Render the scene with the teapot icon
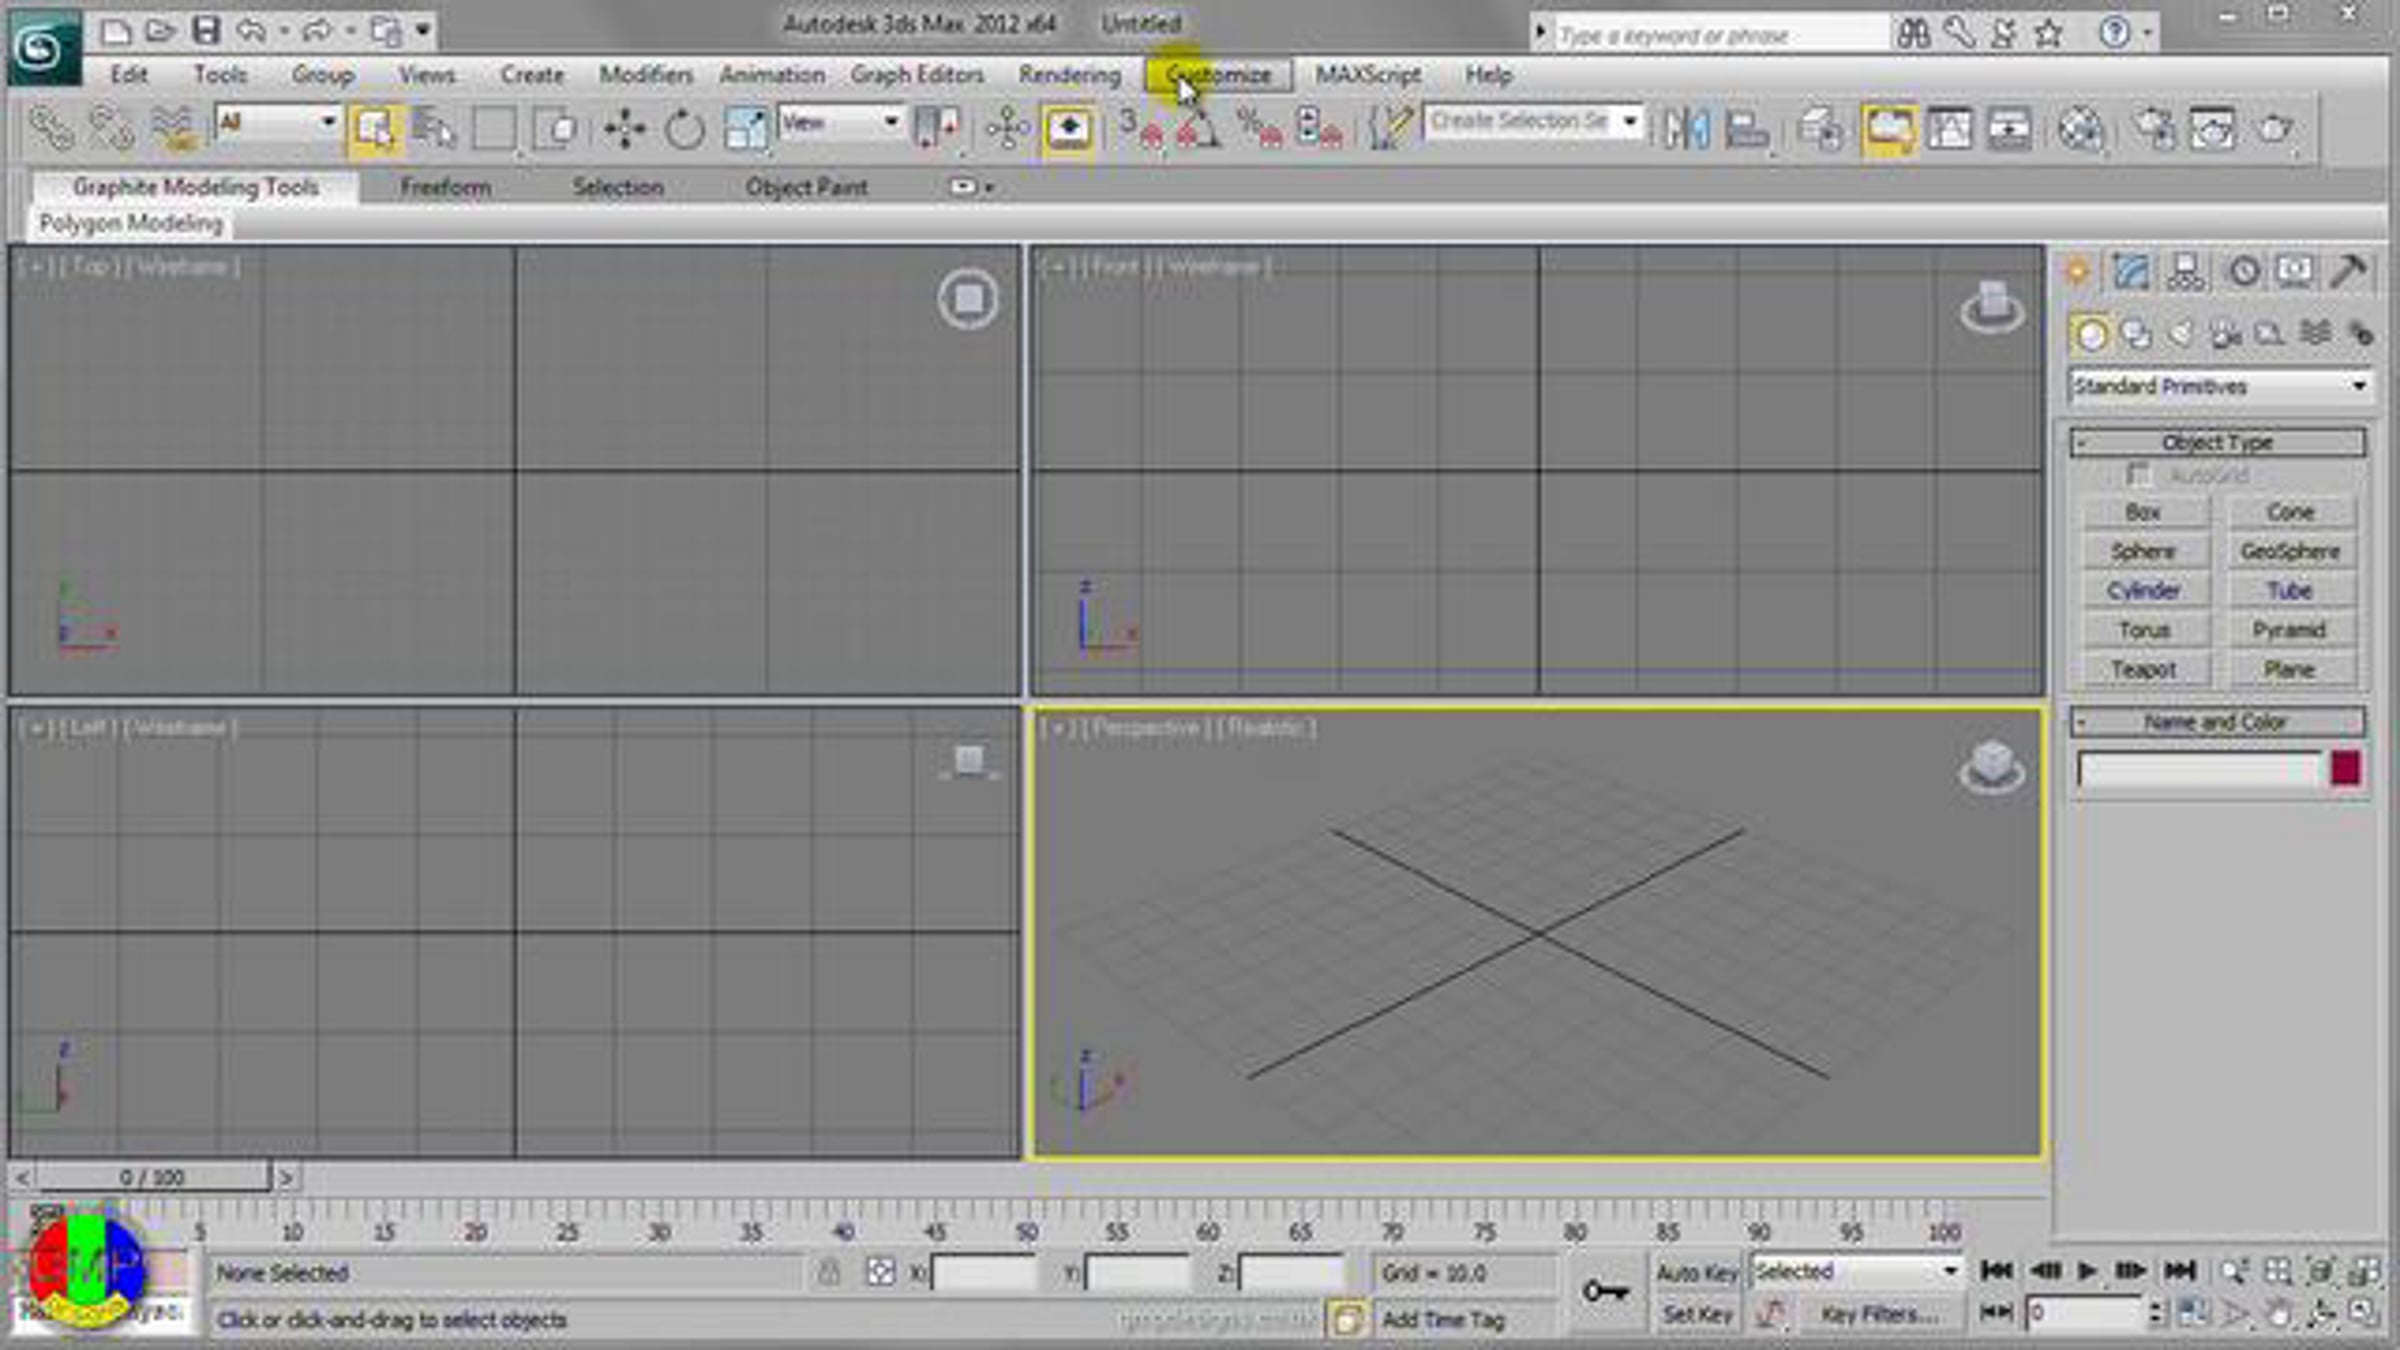Screen dimensions: 2400x1350 coord(2275,129)
